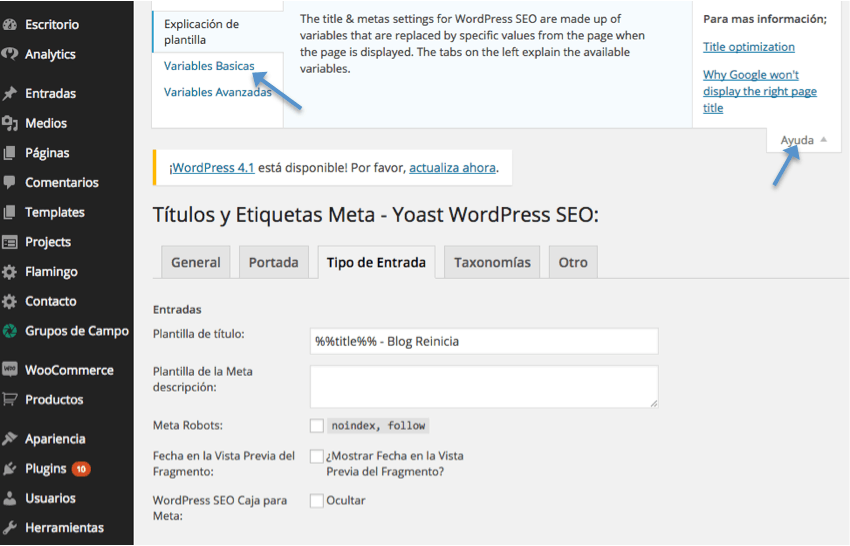Click the Plantilla de título field
This screenshot has height=546, width=850.
click(484, 341)
